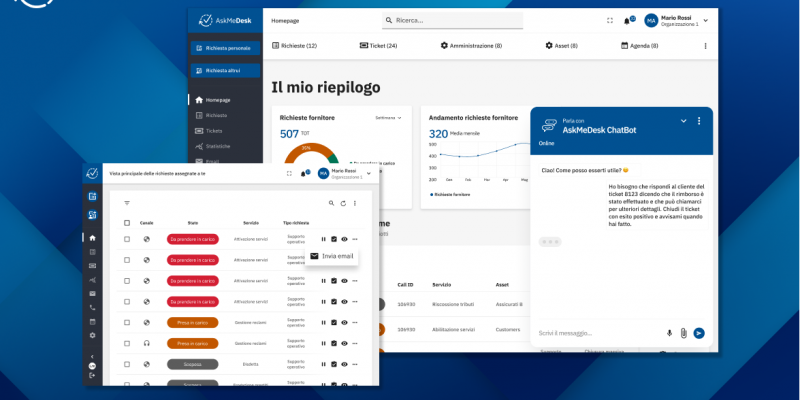Go to Home in the front window's icon sidebar
This screenshot has height=400, width=800.
(92, 238)
